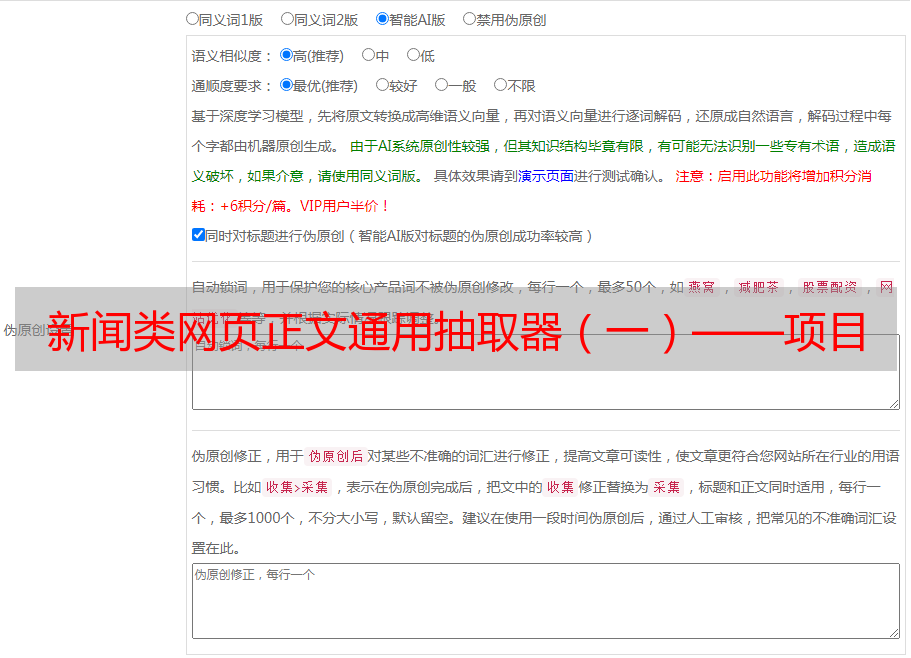Set 语义相似度 to 高(推荐)

pos(286,55)
